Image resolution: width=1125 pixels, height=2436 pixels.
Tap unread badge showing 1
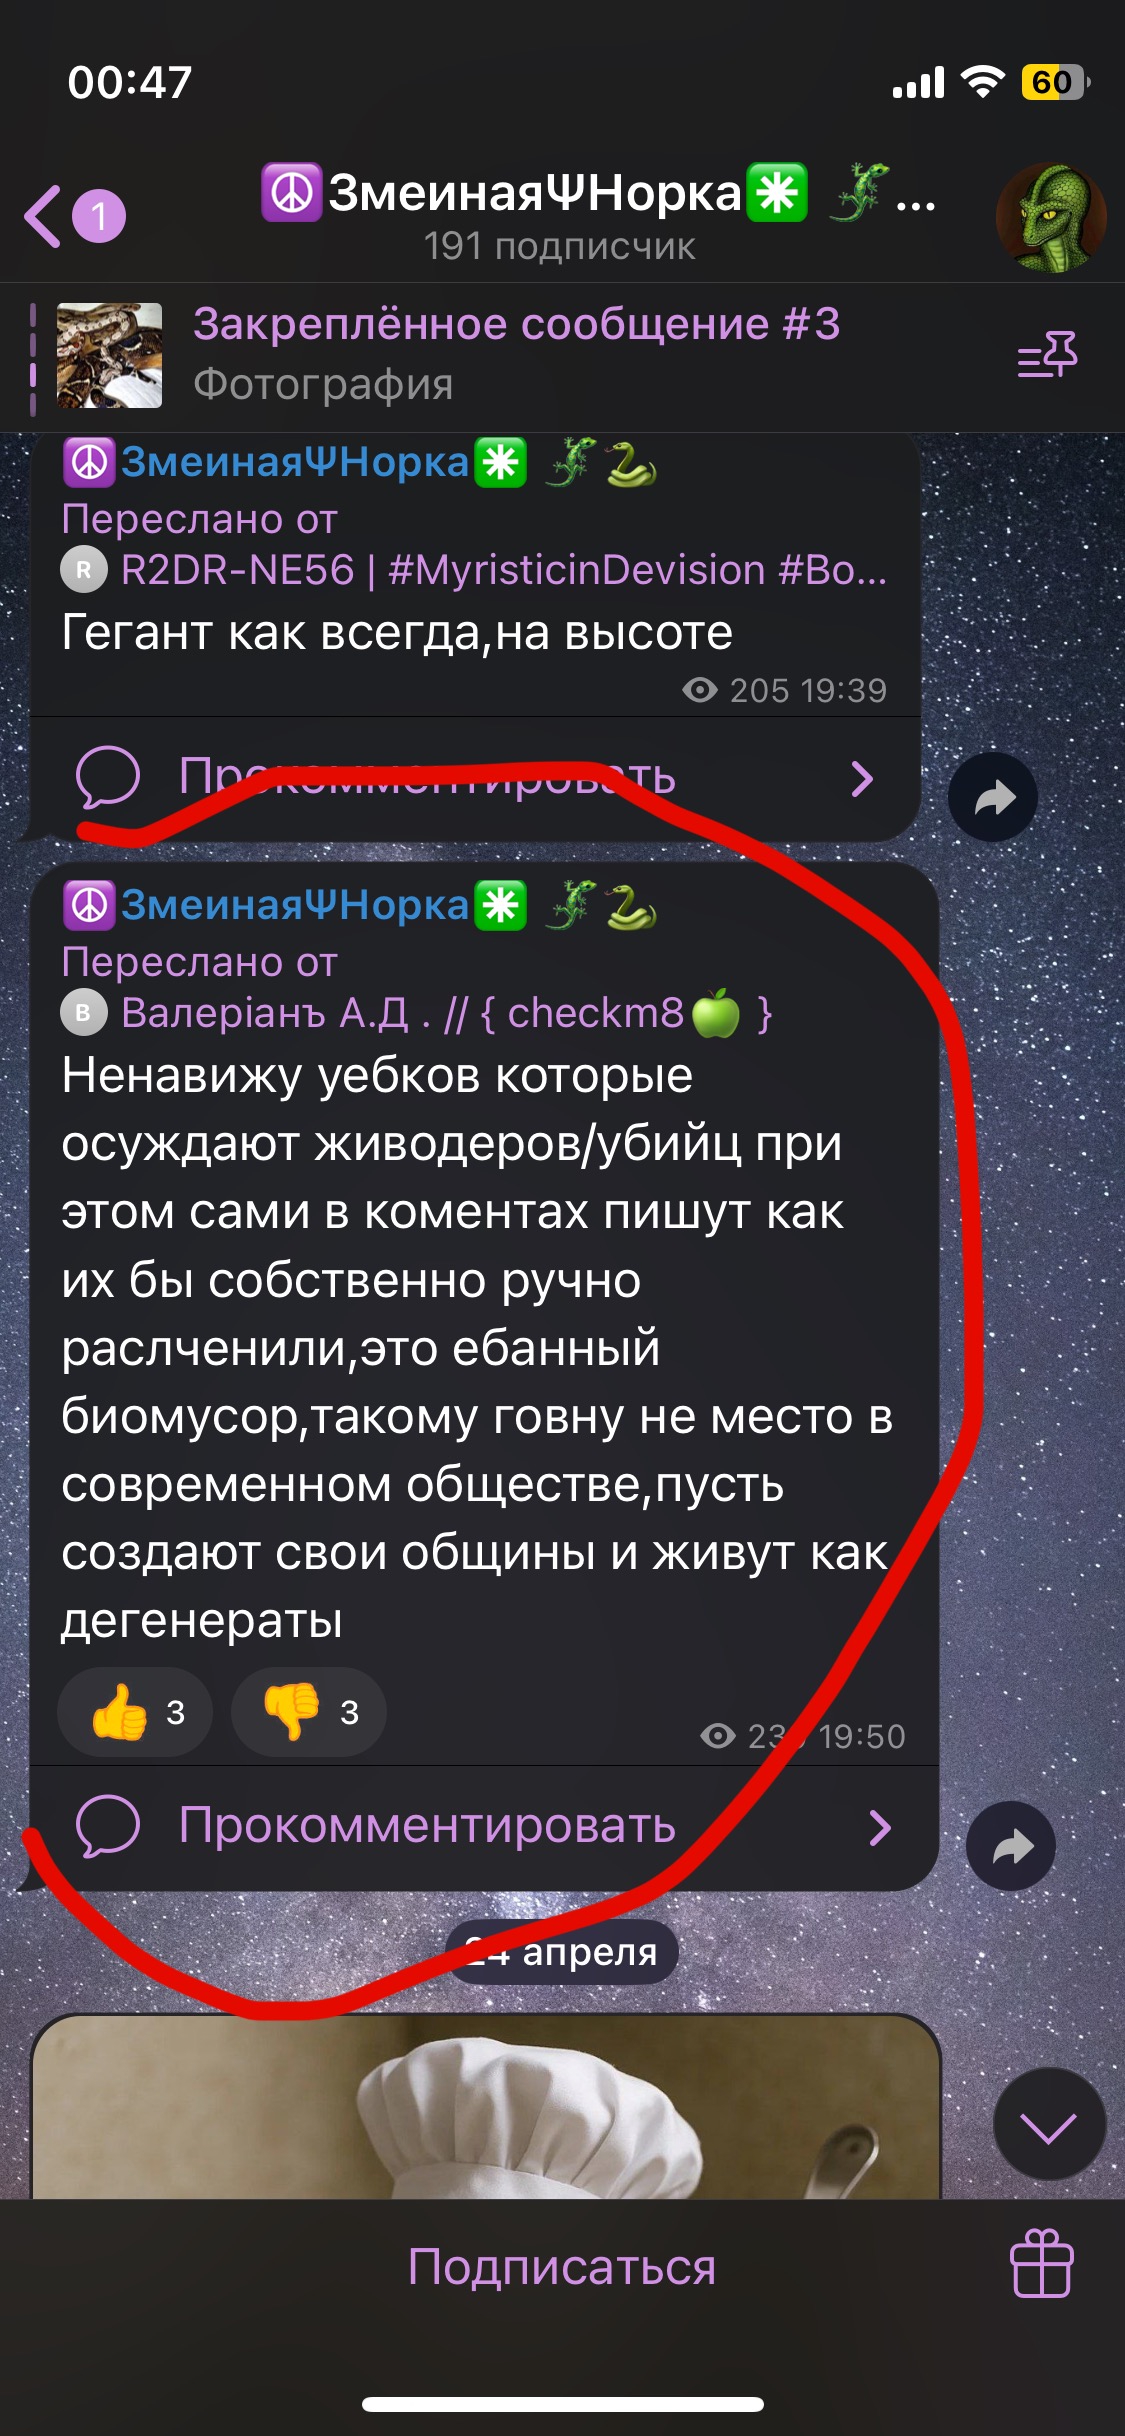pyautogui.click(x=98, y=216)
